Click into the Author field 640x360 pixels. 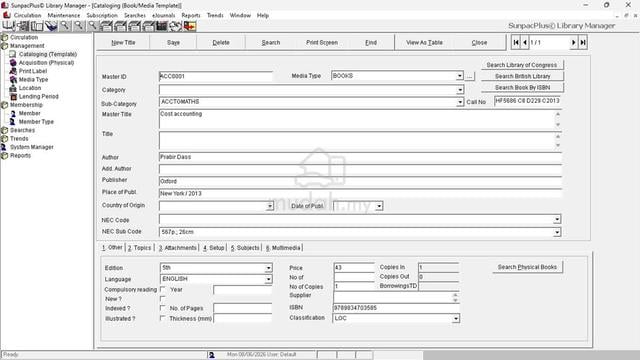point(360,157)
